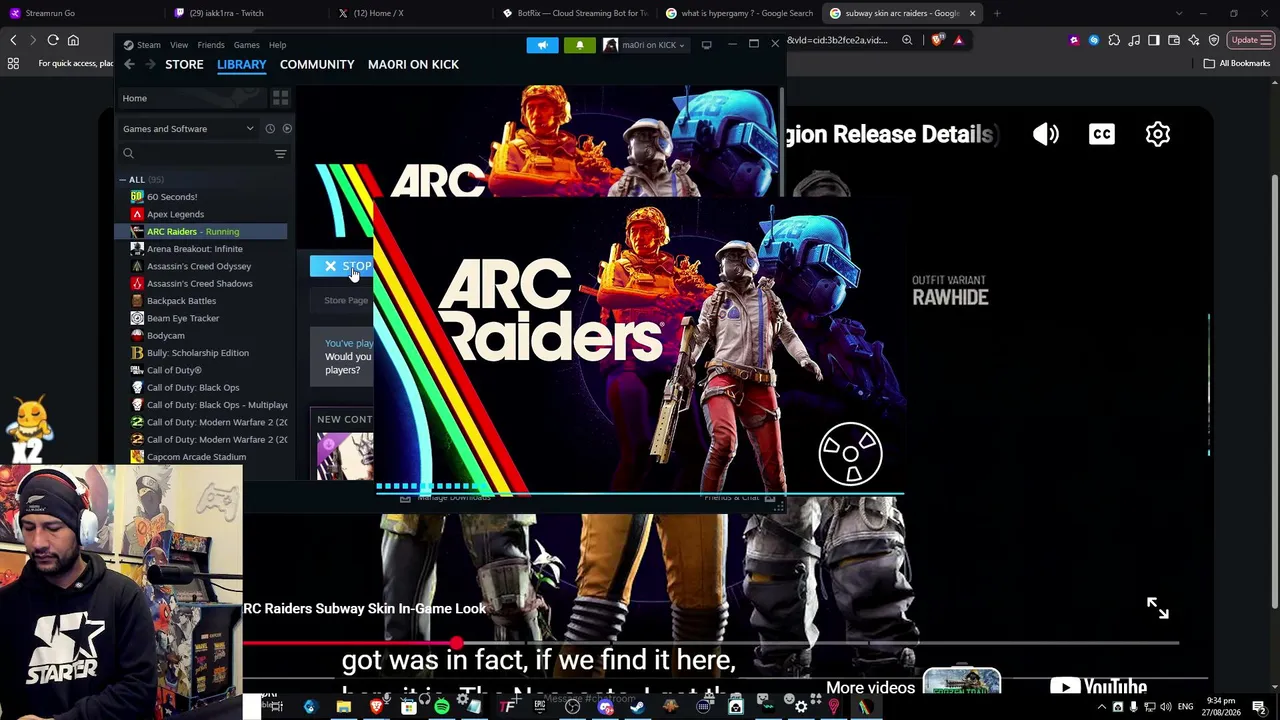
Task: Open OBS Studio from the taskbar
Action: (572, 707)
